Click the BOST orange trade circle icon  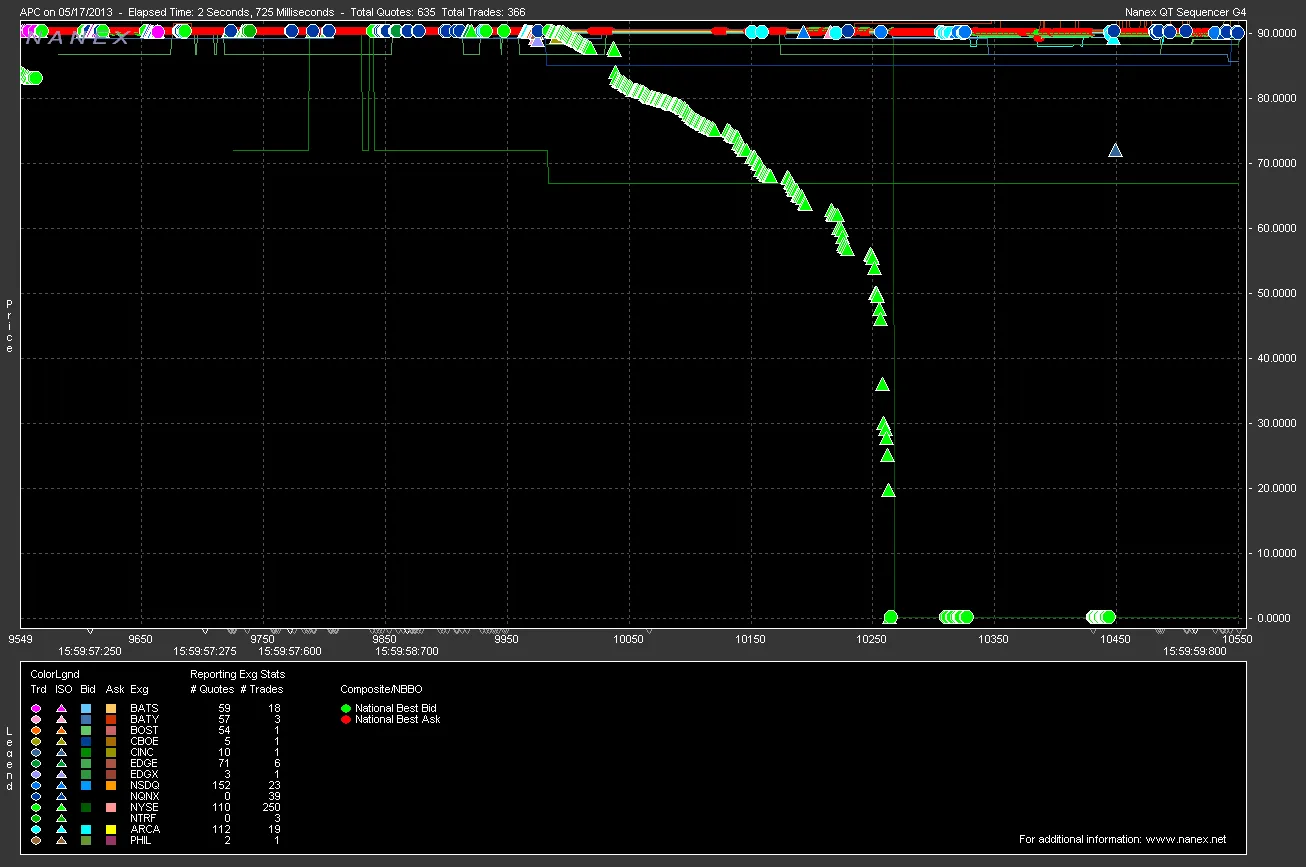(x=37, y=730)
